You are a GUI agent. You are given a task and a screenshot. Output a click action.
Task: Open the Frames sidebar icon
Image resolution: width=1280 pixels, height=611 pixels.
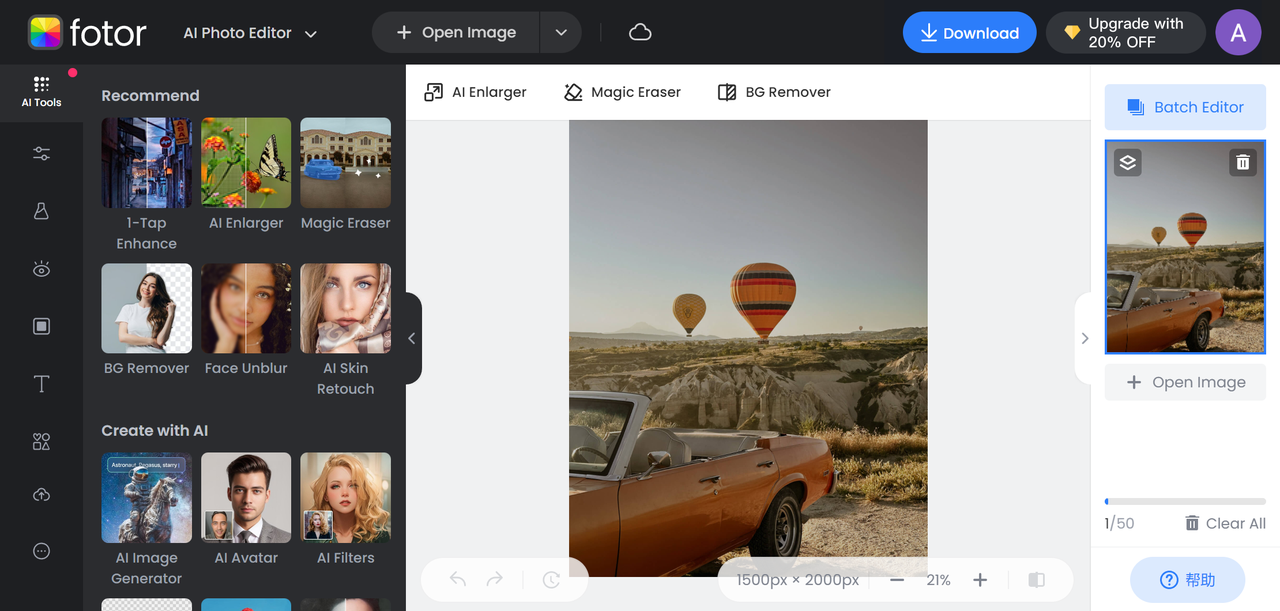point(41,326)
